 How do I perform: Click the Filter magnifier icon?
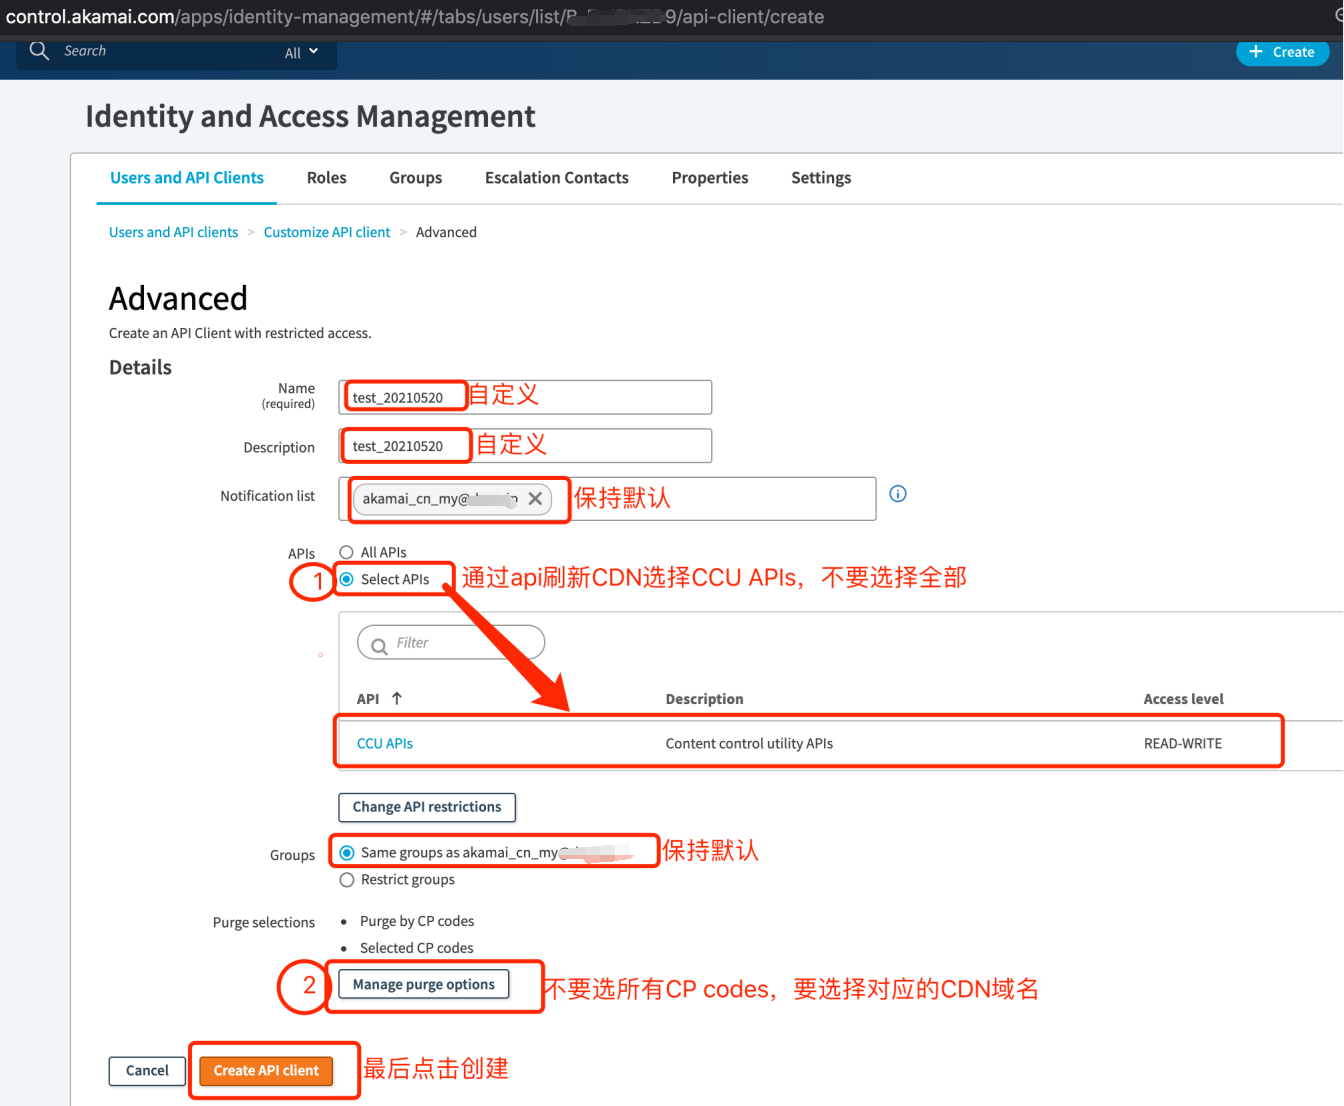coord(379,646)
